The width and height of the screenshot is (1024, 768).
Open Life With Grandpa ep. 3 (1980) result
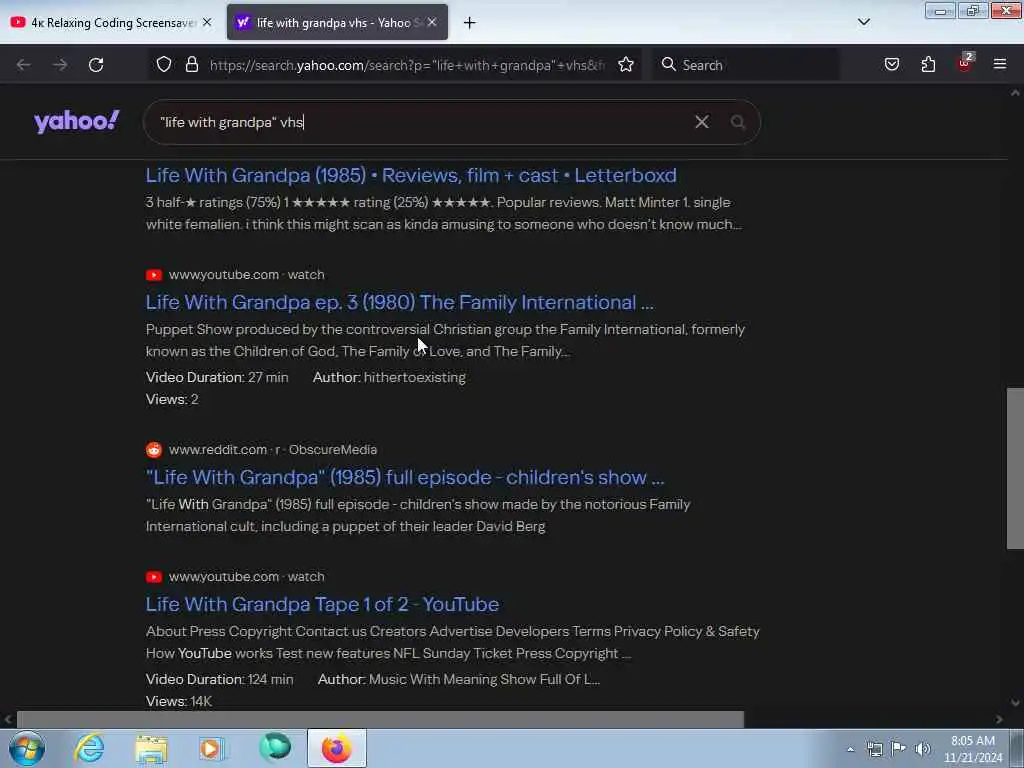point(399,302)
